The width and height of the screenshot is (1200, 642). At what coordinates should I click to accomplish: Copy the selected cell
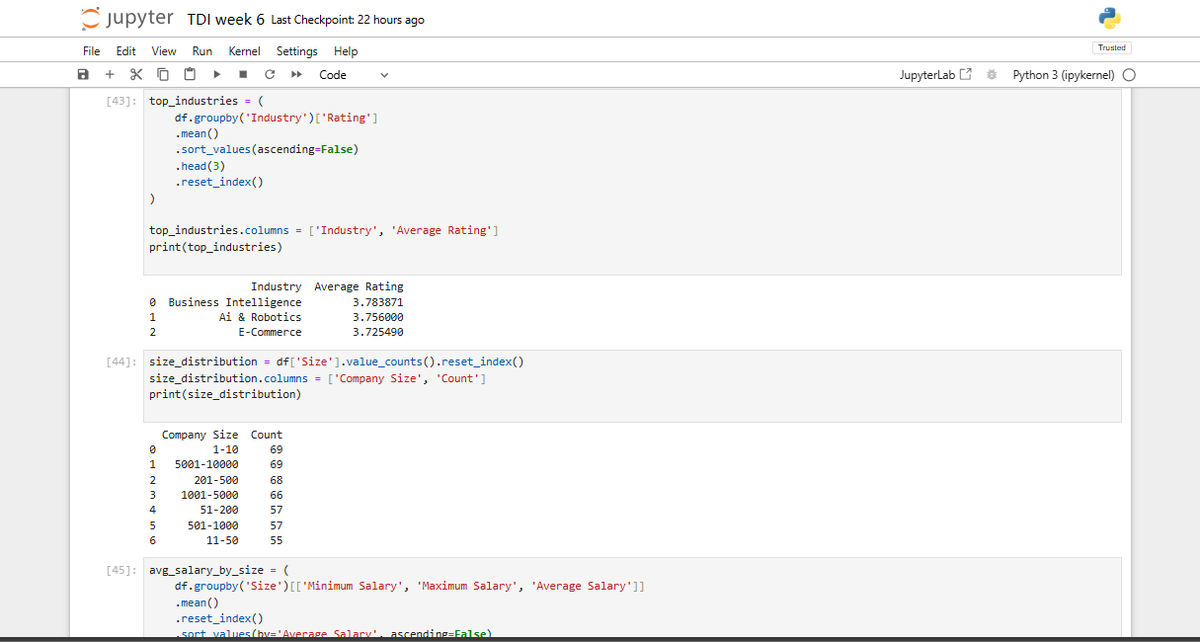pos(162,75)
